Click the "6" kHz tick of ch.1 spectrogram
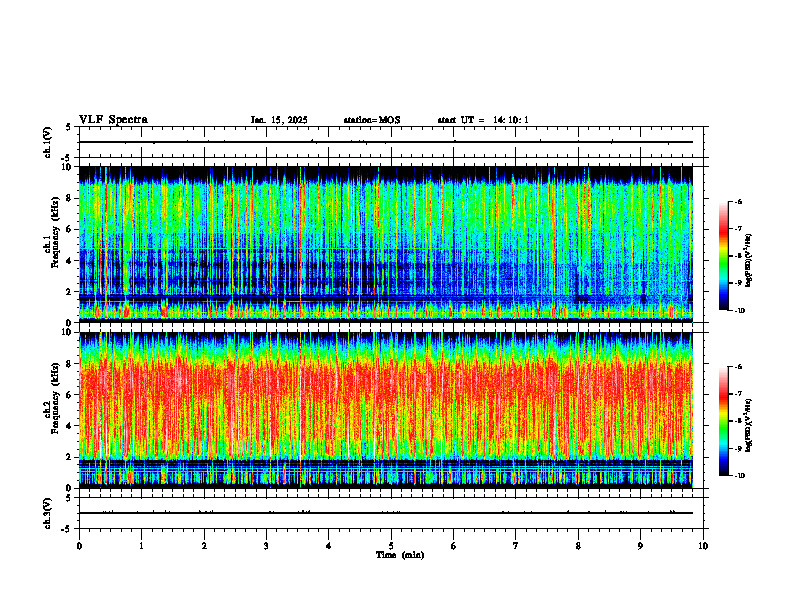 click(70, 229)
